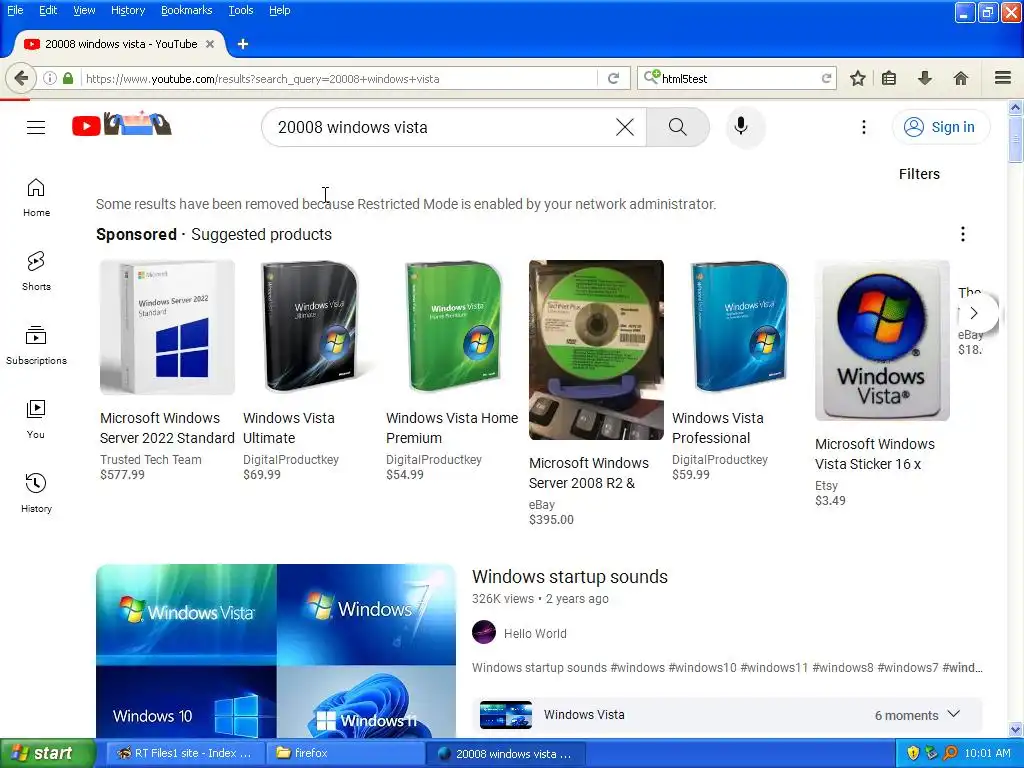
Task: Click the Sign in button
Action: 940,127
